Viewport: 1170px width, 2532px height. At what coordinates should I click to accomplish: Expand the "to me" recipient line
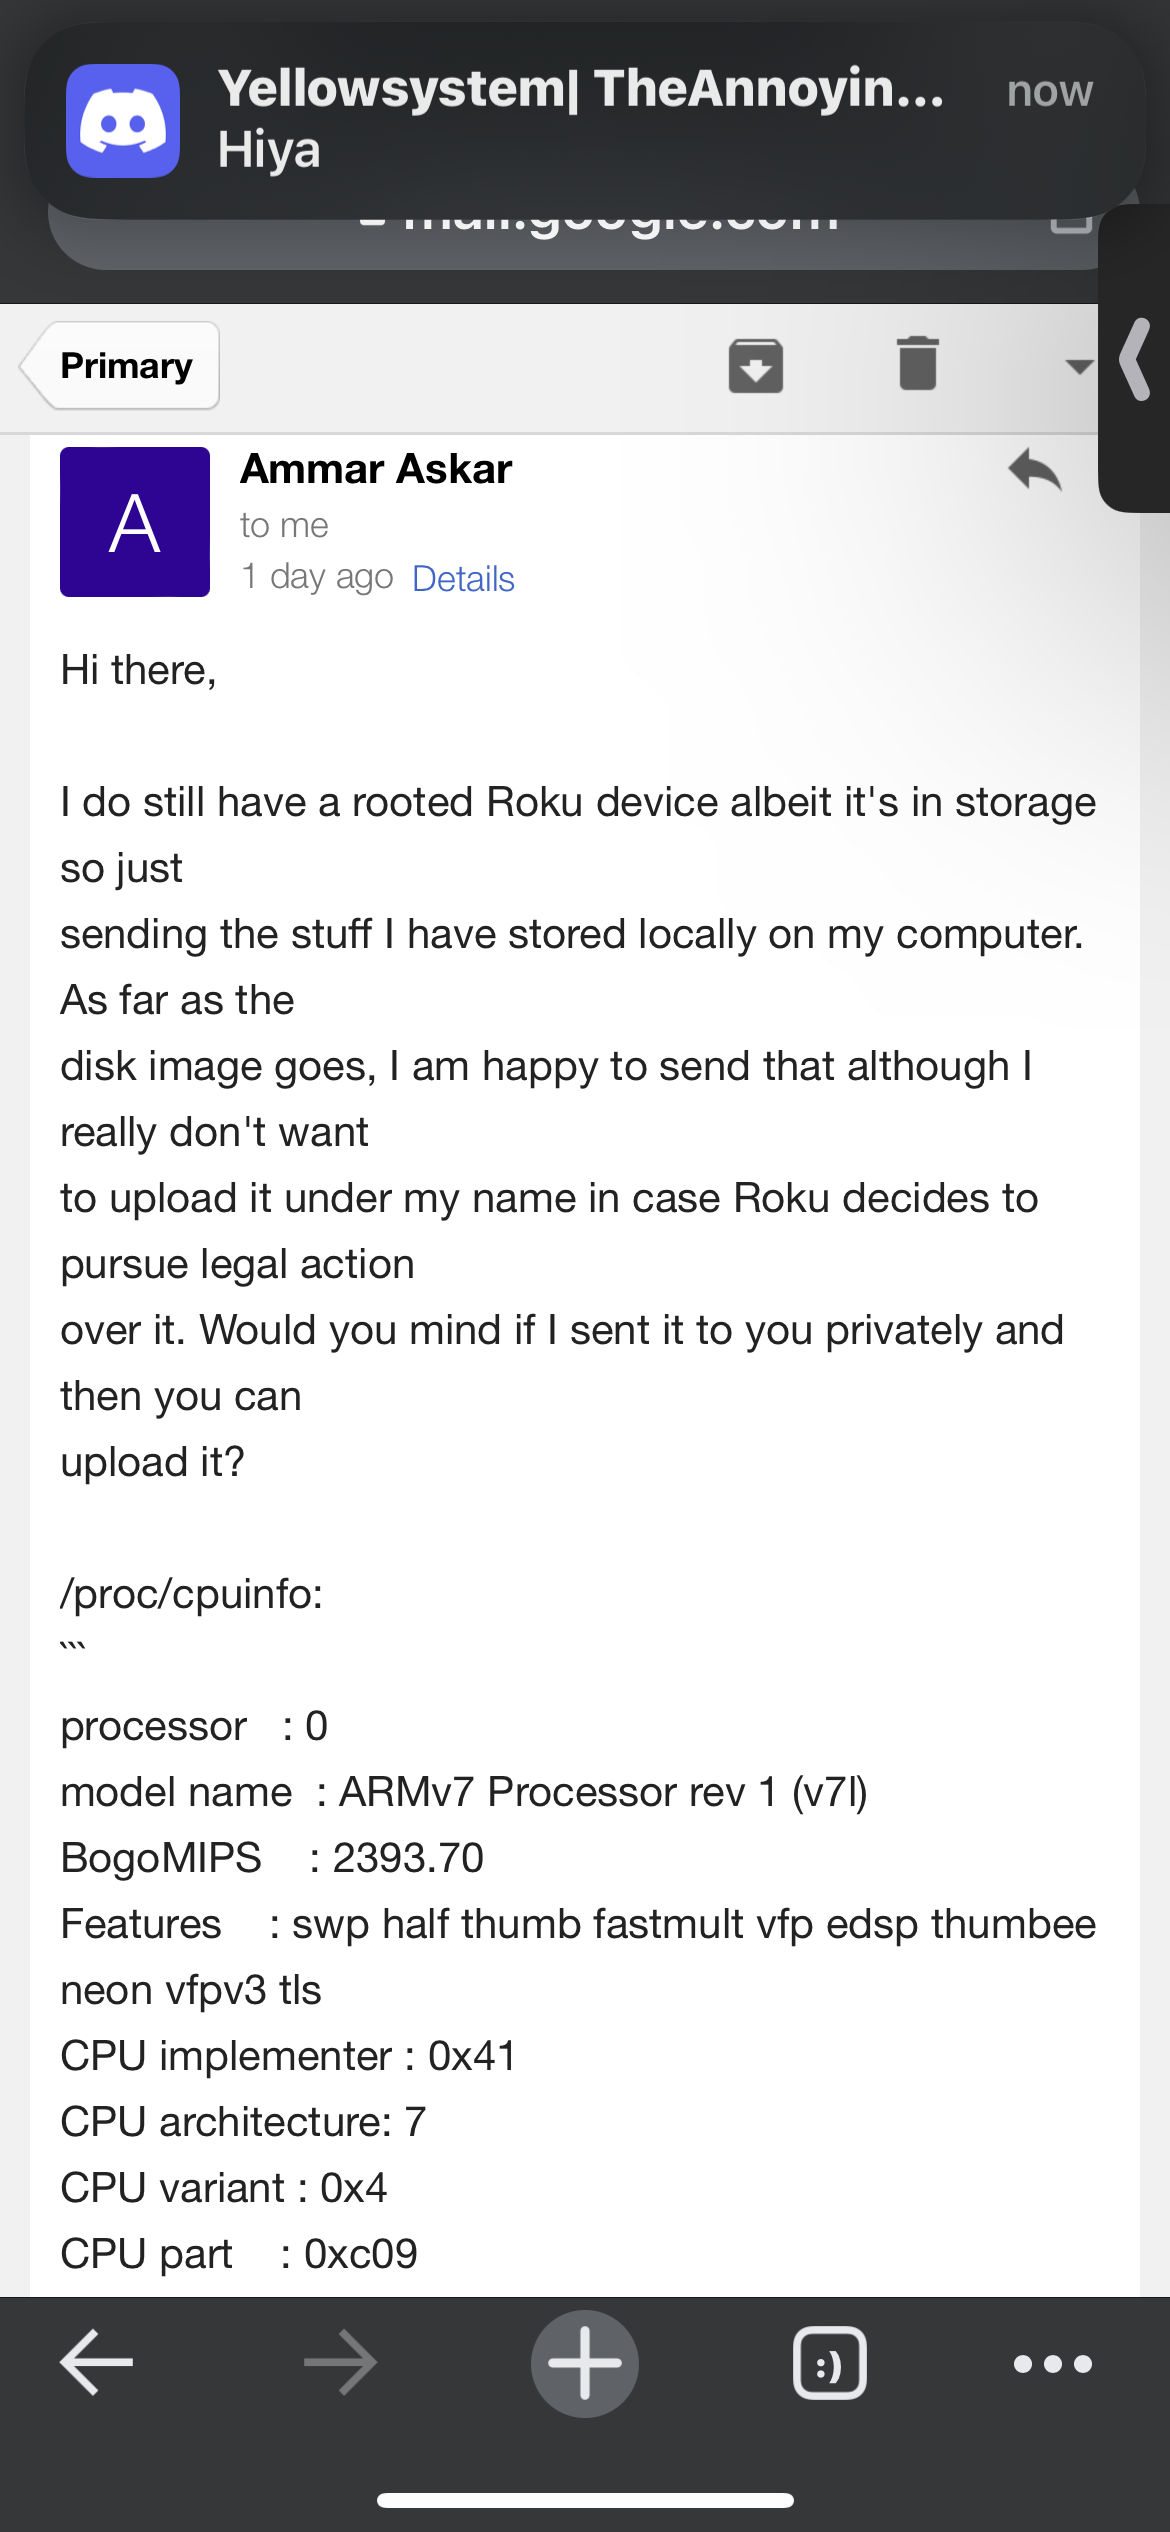click(284, 525)
